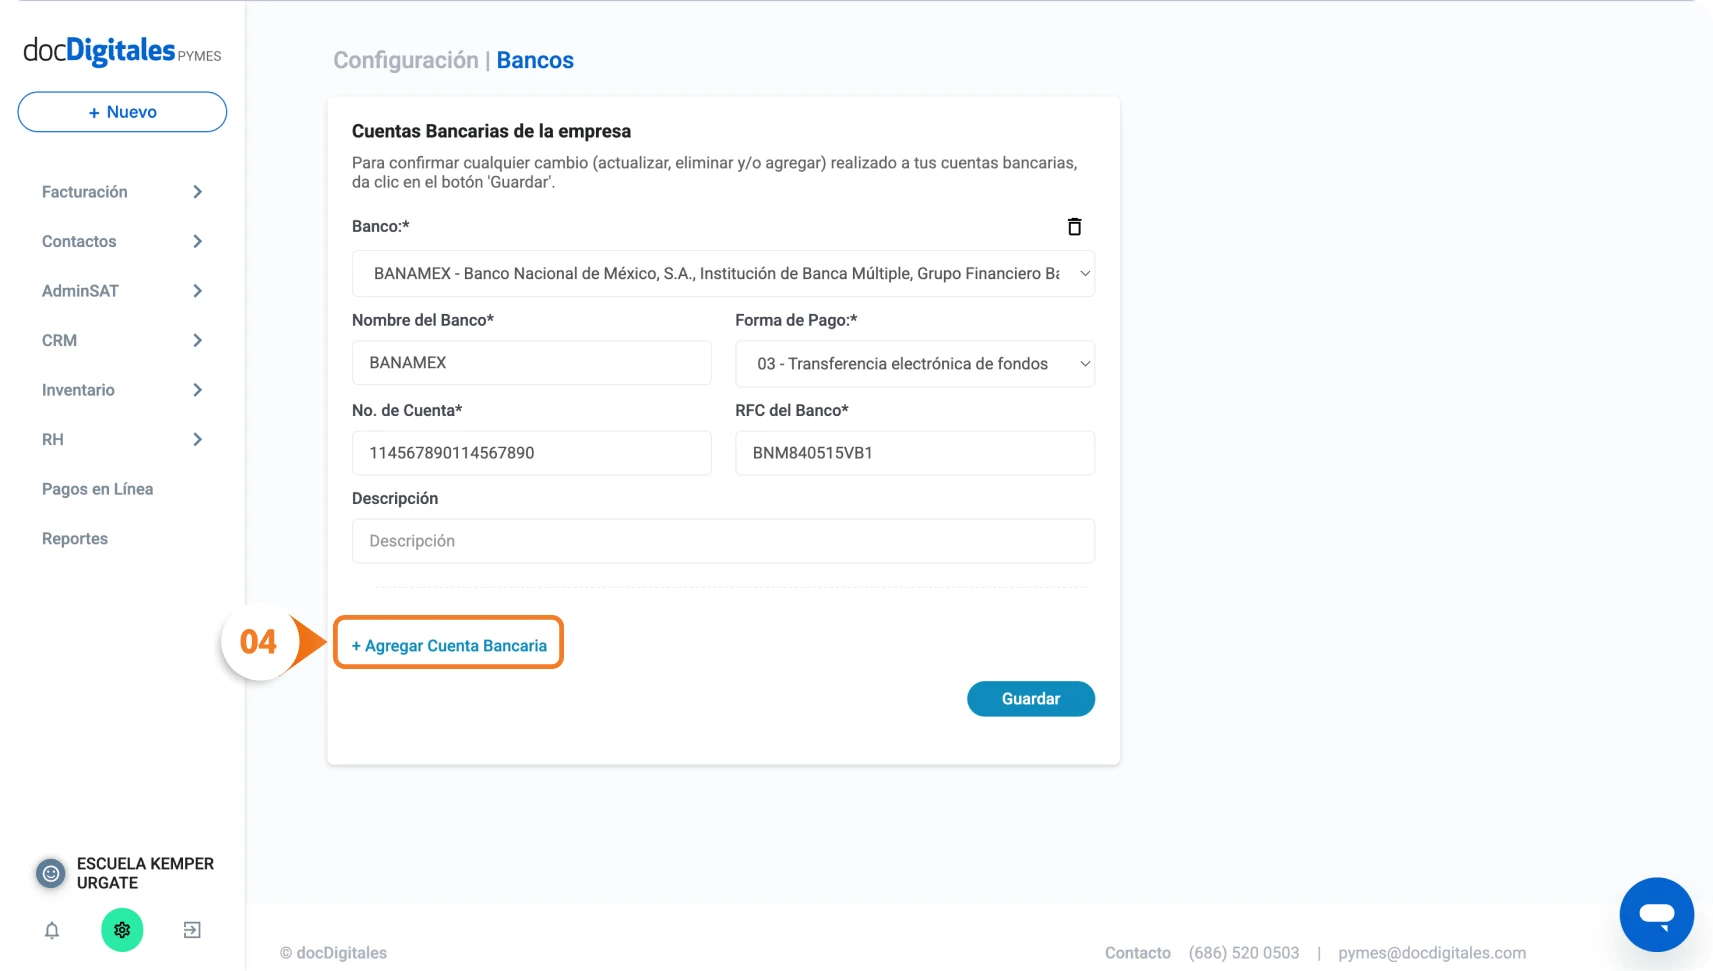Click Agregar Cuenta Bancaria link
The image size is (1713, 971).
449,646
